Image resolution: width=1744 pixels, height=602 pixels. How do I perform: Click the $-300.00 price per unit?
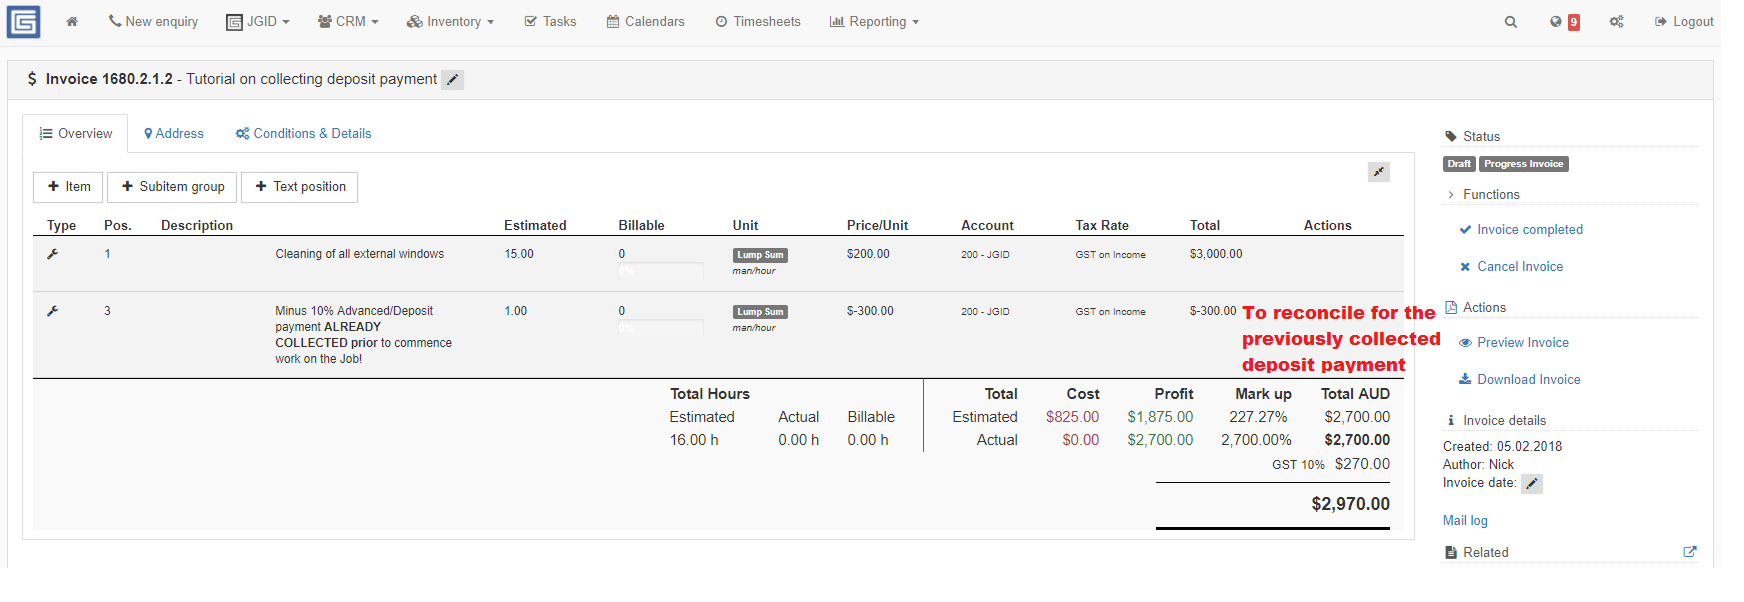coord(870,311)
